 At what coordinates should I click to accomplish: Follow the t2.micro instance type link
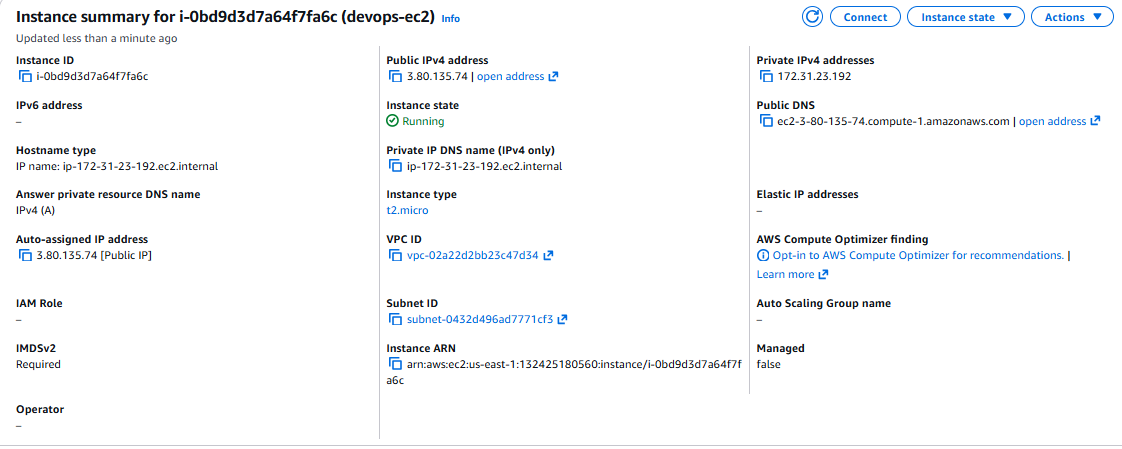click(407, 210)
